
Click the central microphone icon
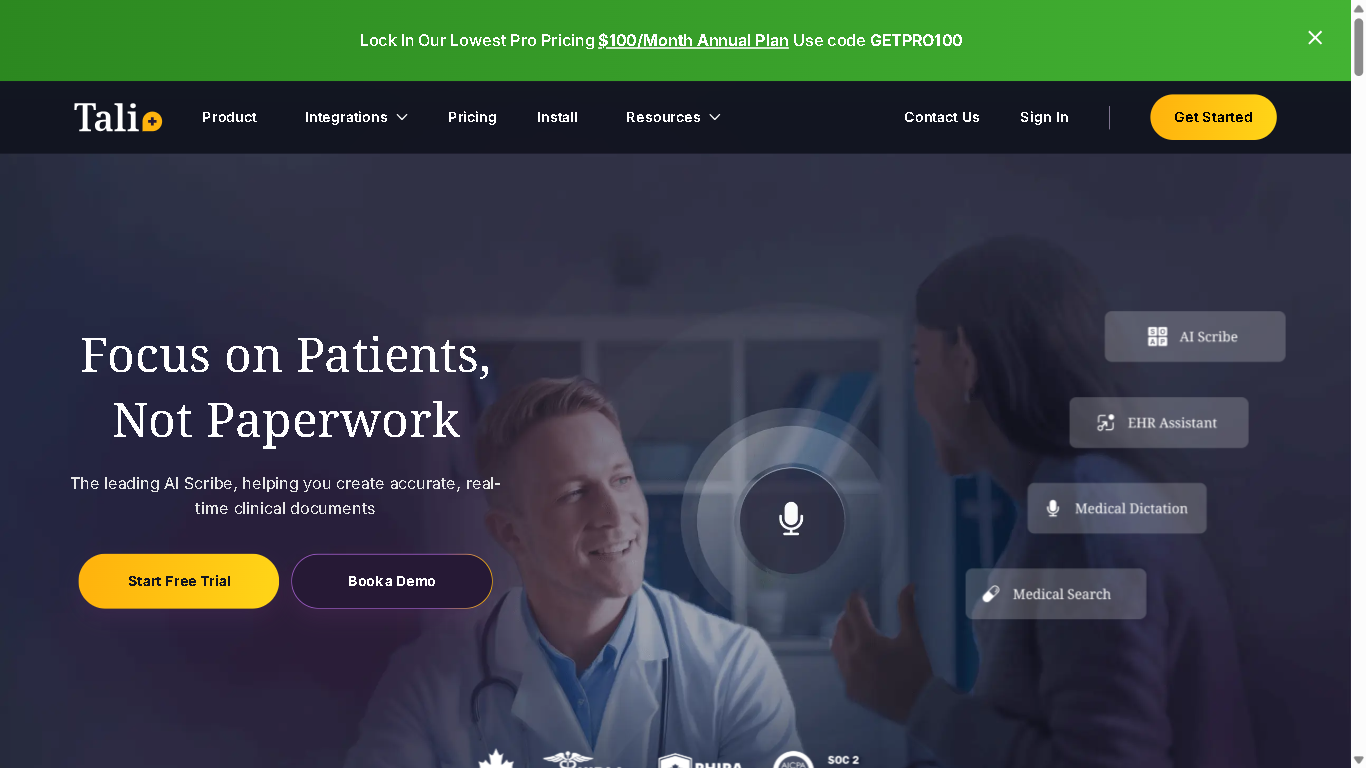click(791, 519)
